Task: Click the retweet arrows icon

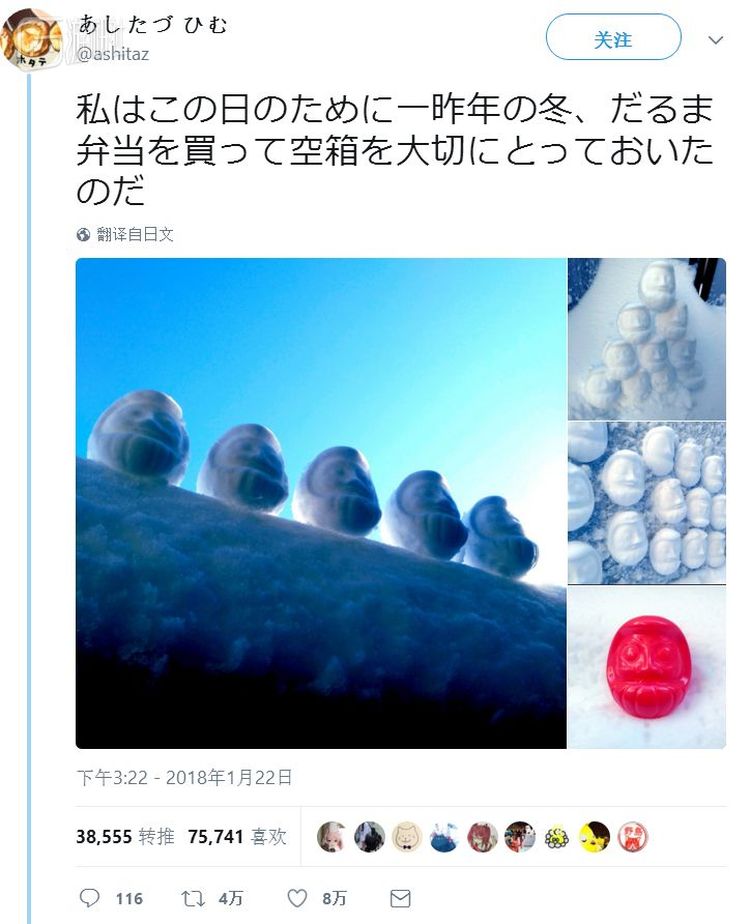Action: click(x=193, y=898)
